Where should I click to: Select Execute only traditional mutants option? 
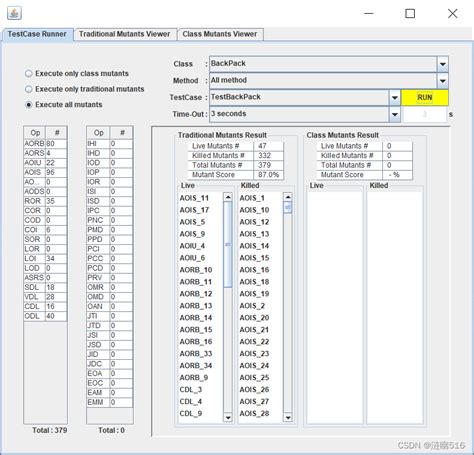click(29, 89)
